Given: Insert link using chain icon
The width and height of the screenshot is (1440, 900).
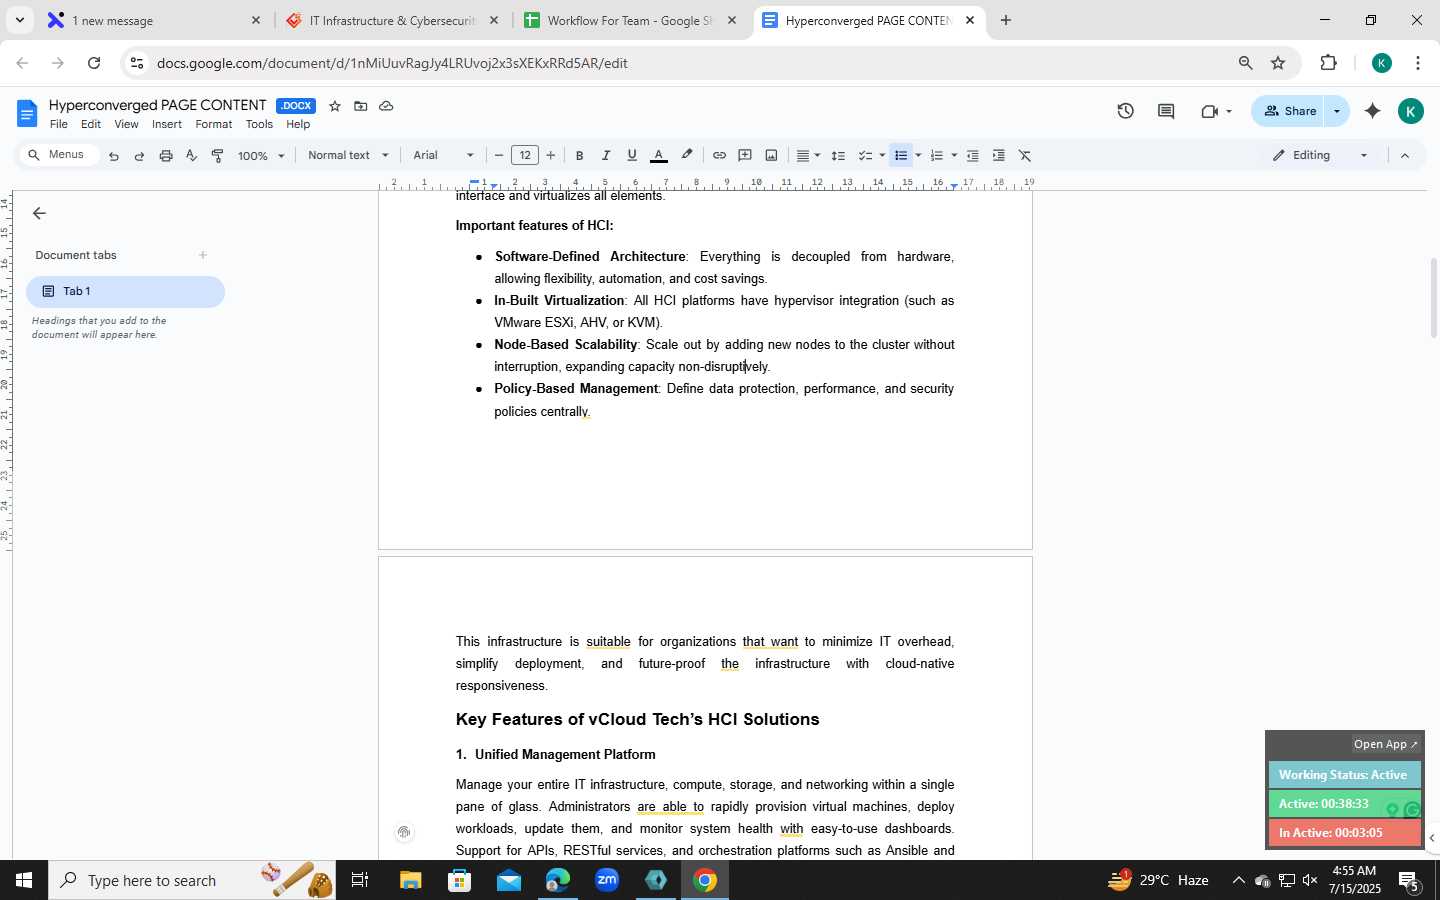Looking at the screenshot, I should pos(719,156).
